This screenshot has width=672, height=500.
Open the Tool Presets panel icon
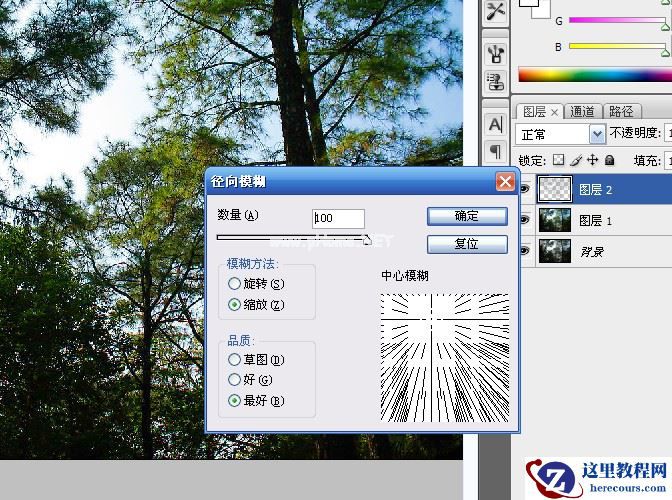pos(495,12)
